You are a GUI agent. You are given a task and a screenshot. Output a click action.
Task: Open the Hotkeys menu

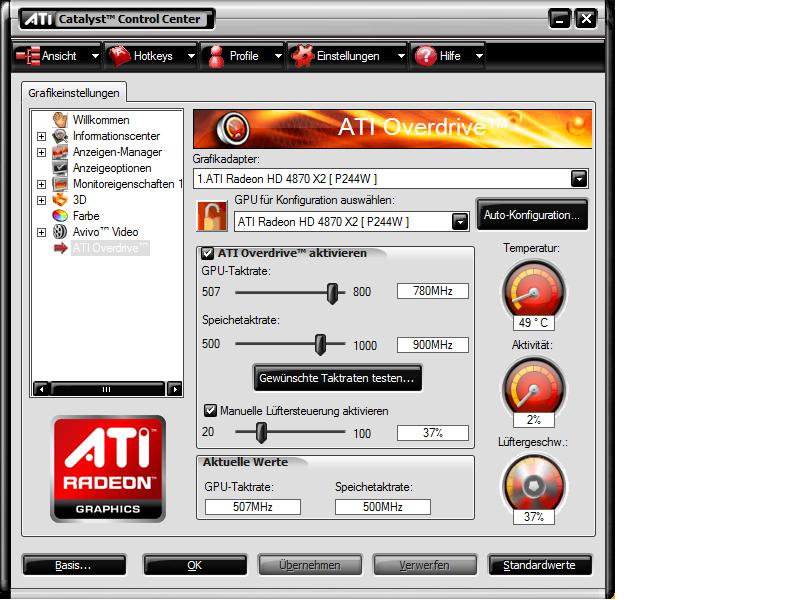click(x=152, y=56)
